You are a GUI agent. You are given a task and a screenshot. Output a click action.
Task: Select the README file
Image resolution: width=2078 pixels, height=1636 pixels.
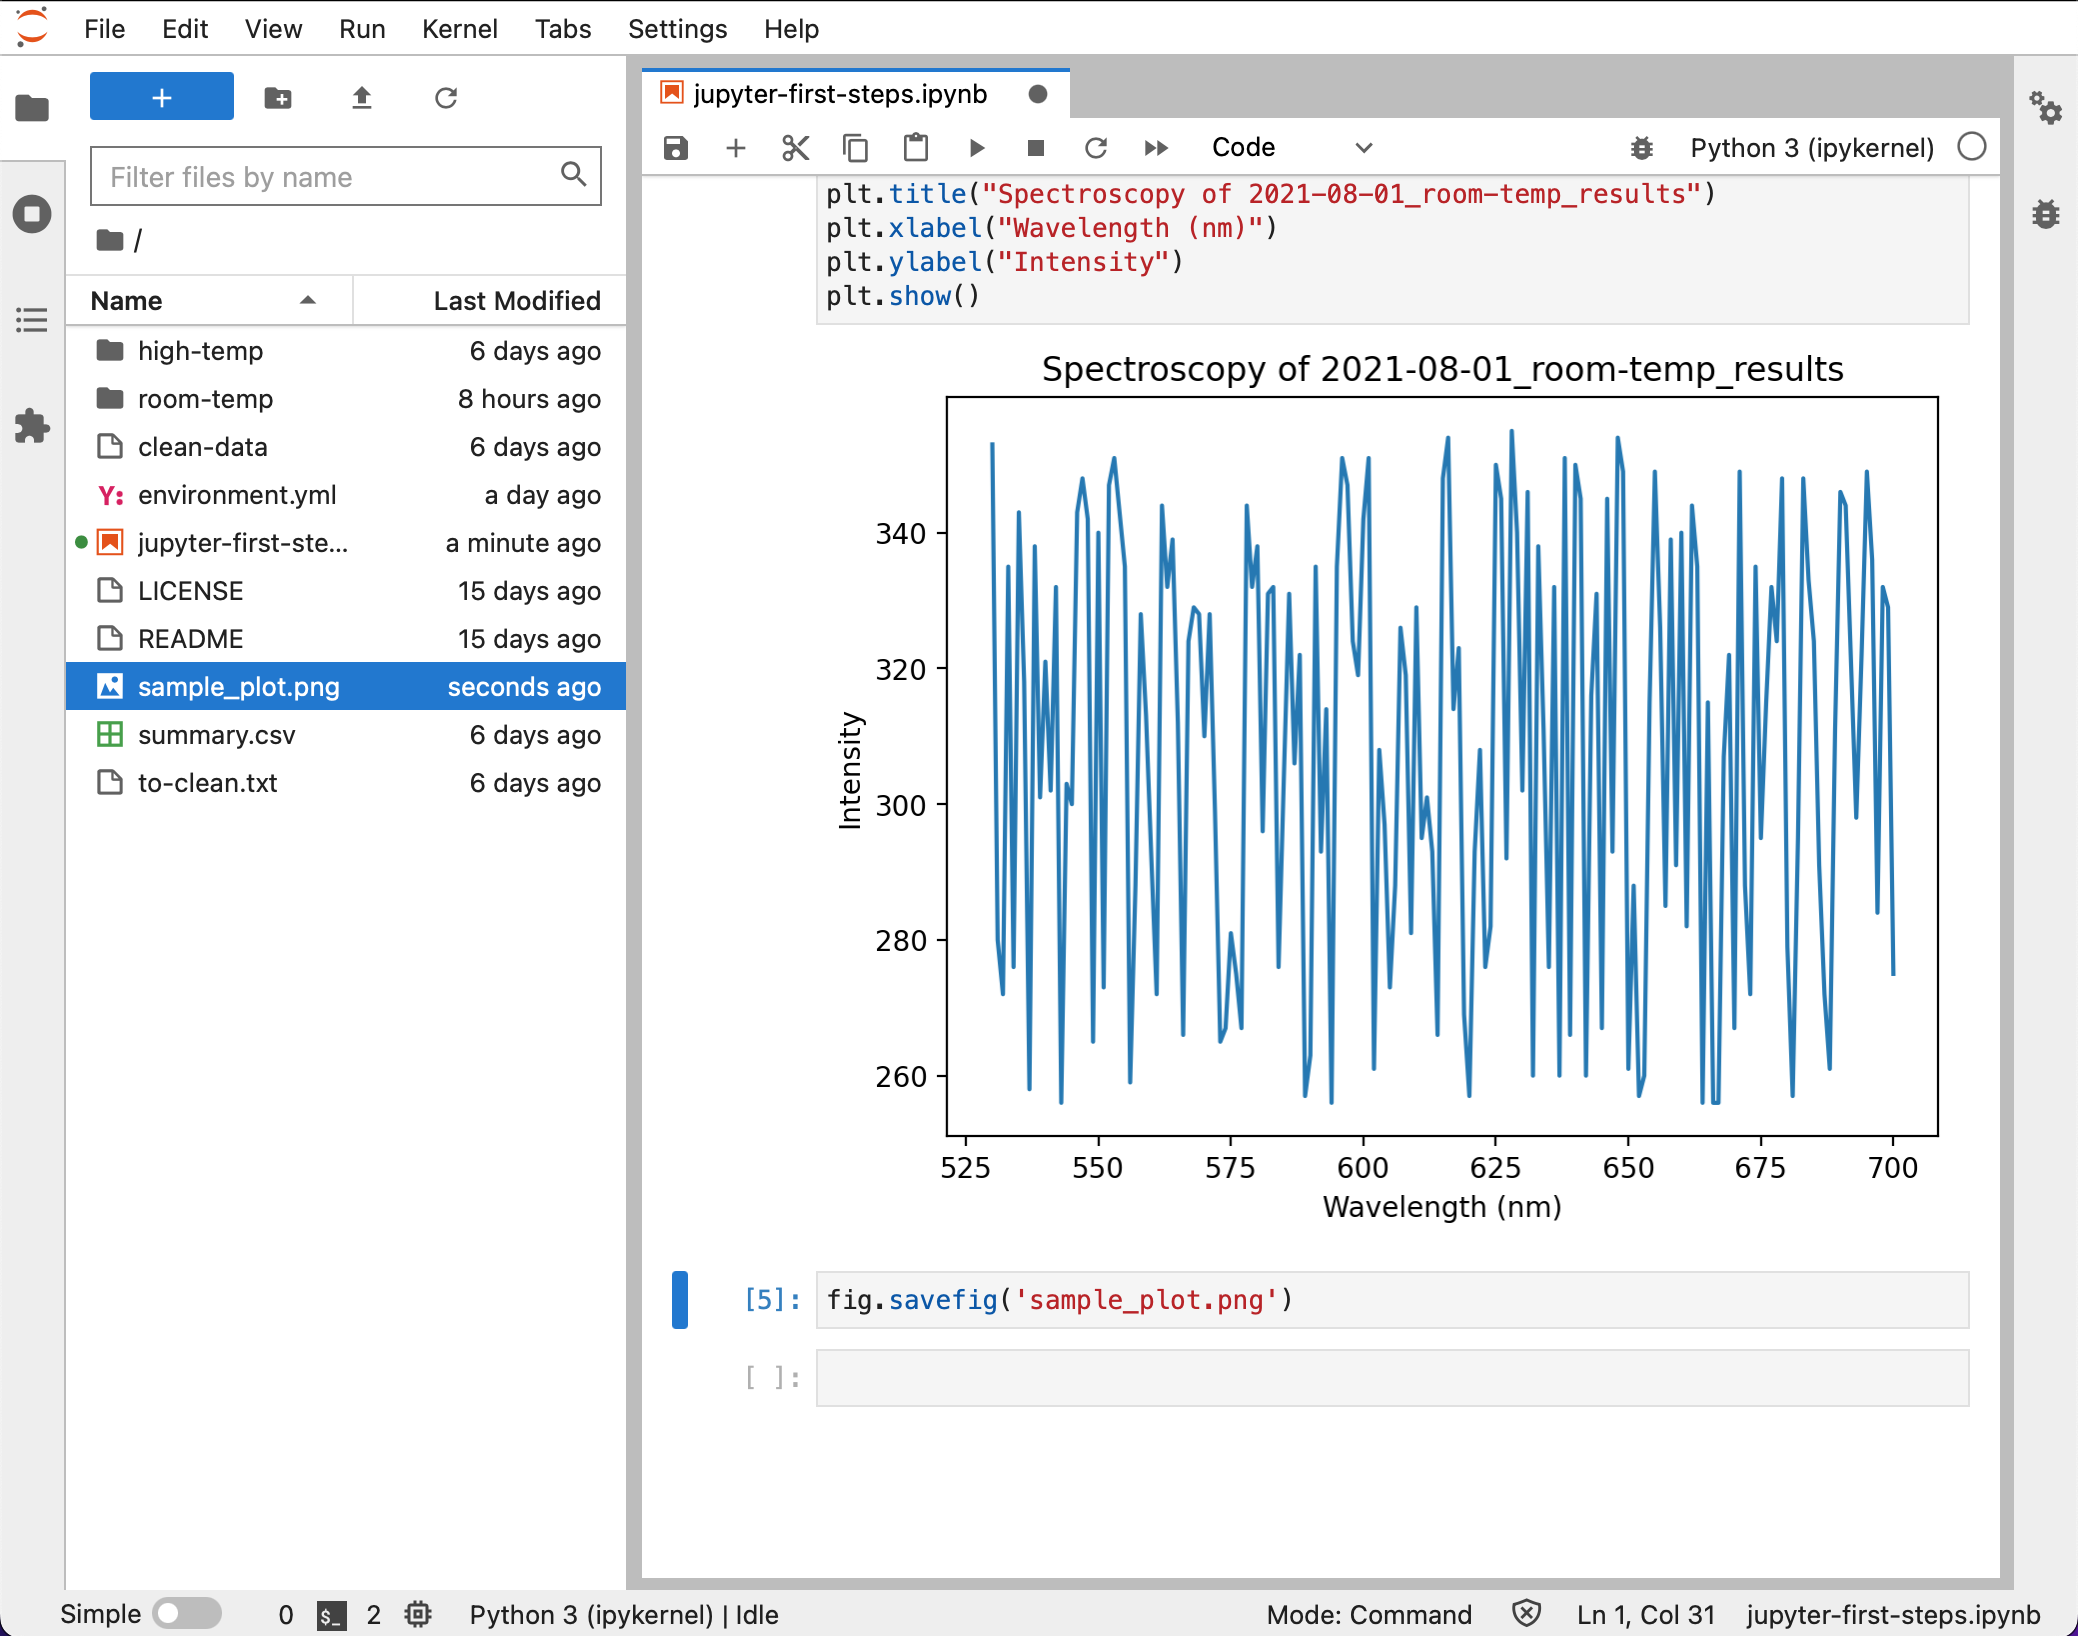[x=346, y=639]
